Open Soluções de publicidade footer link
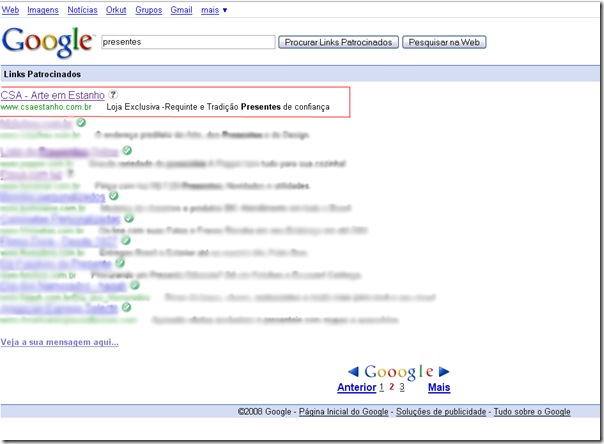 coord(441,412)
